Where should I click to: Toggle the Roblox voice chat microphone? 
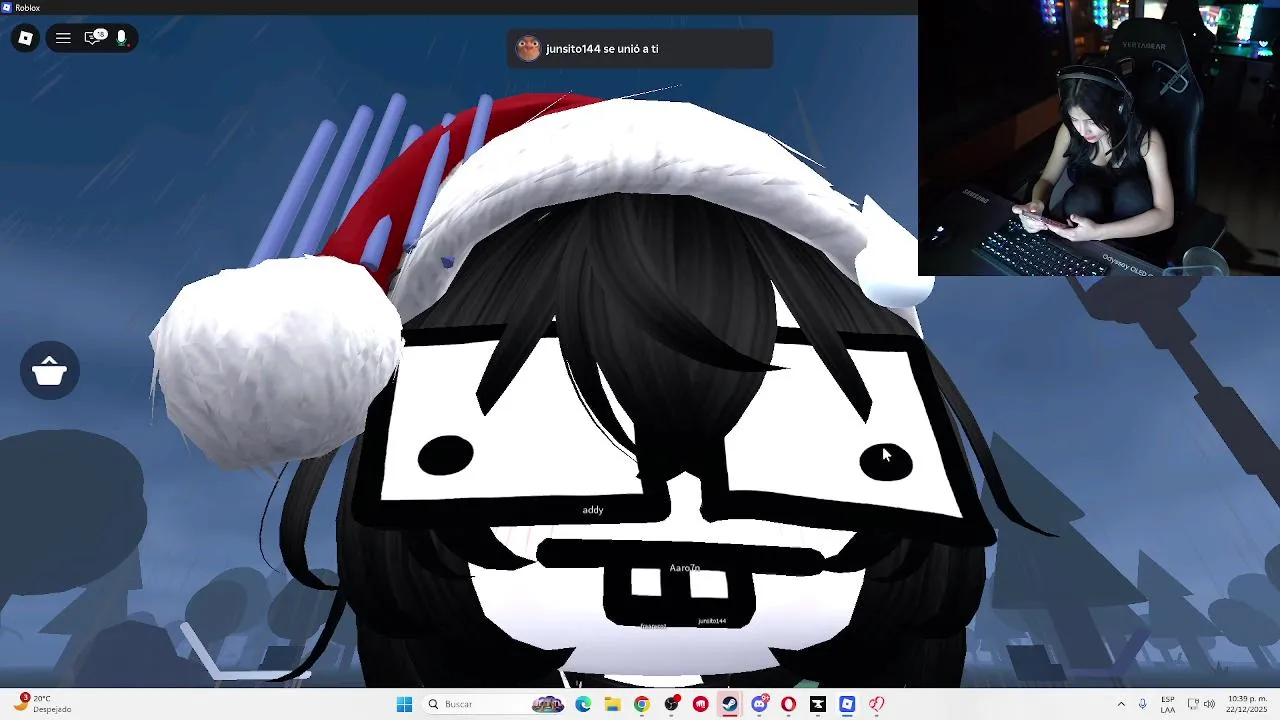pyautogui.click(x=122, y=38)
